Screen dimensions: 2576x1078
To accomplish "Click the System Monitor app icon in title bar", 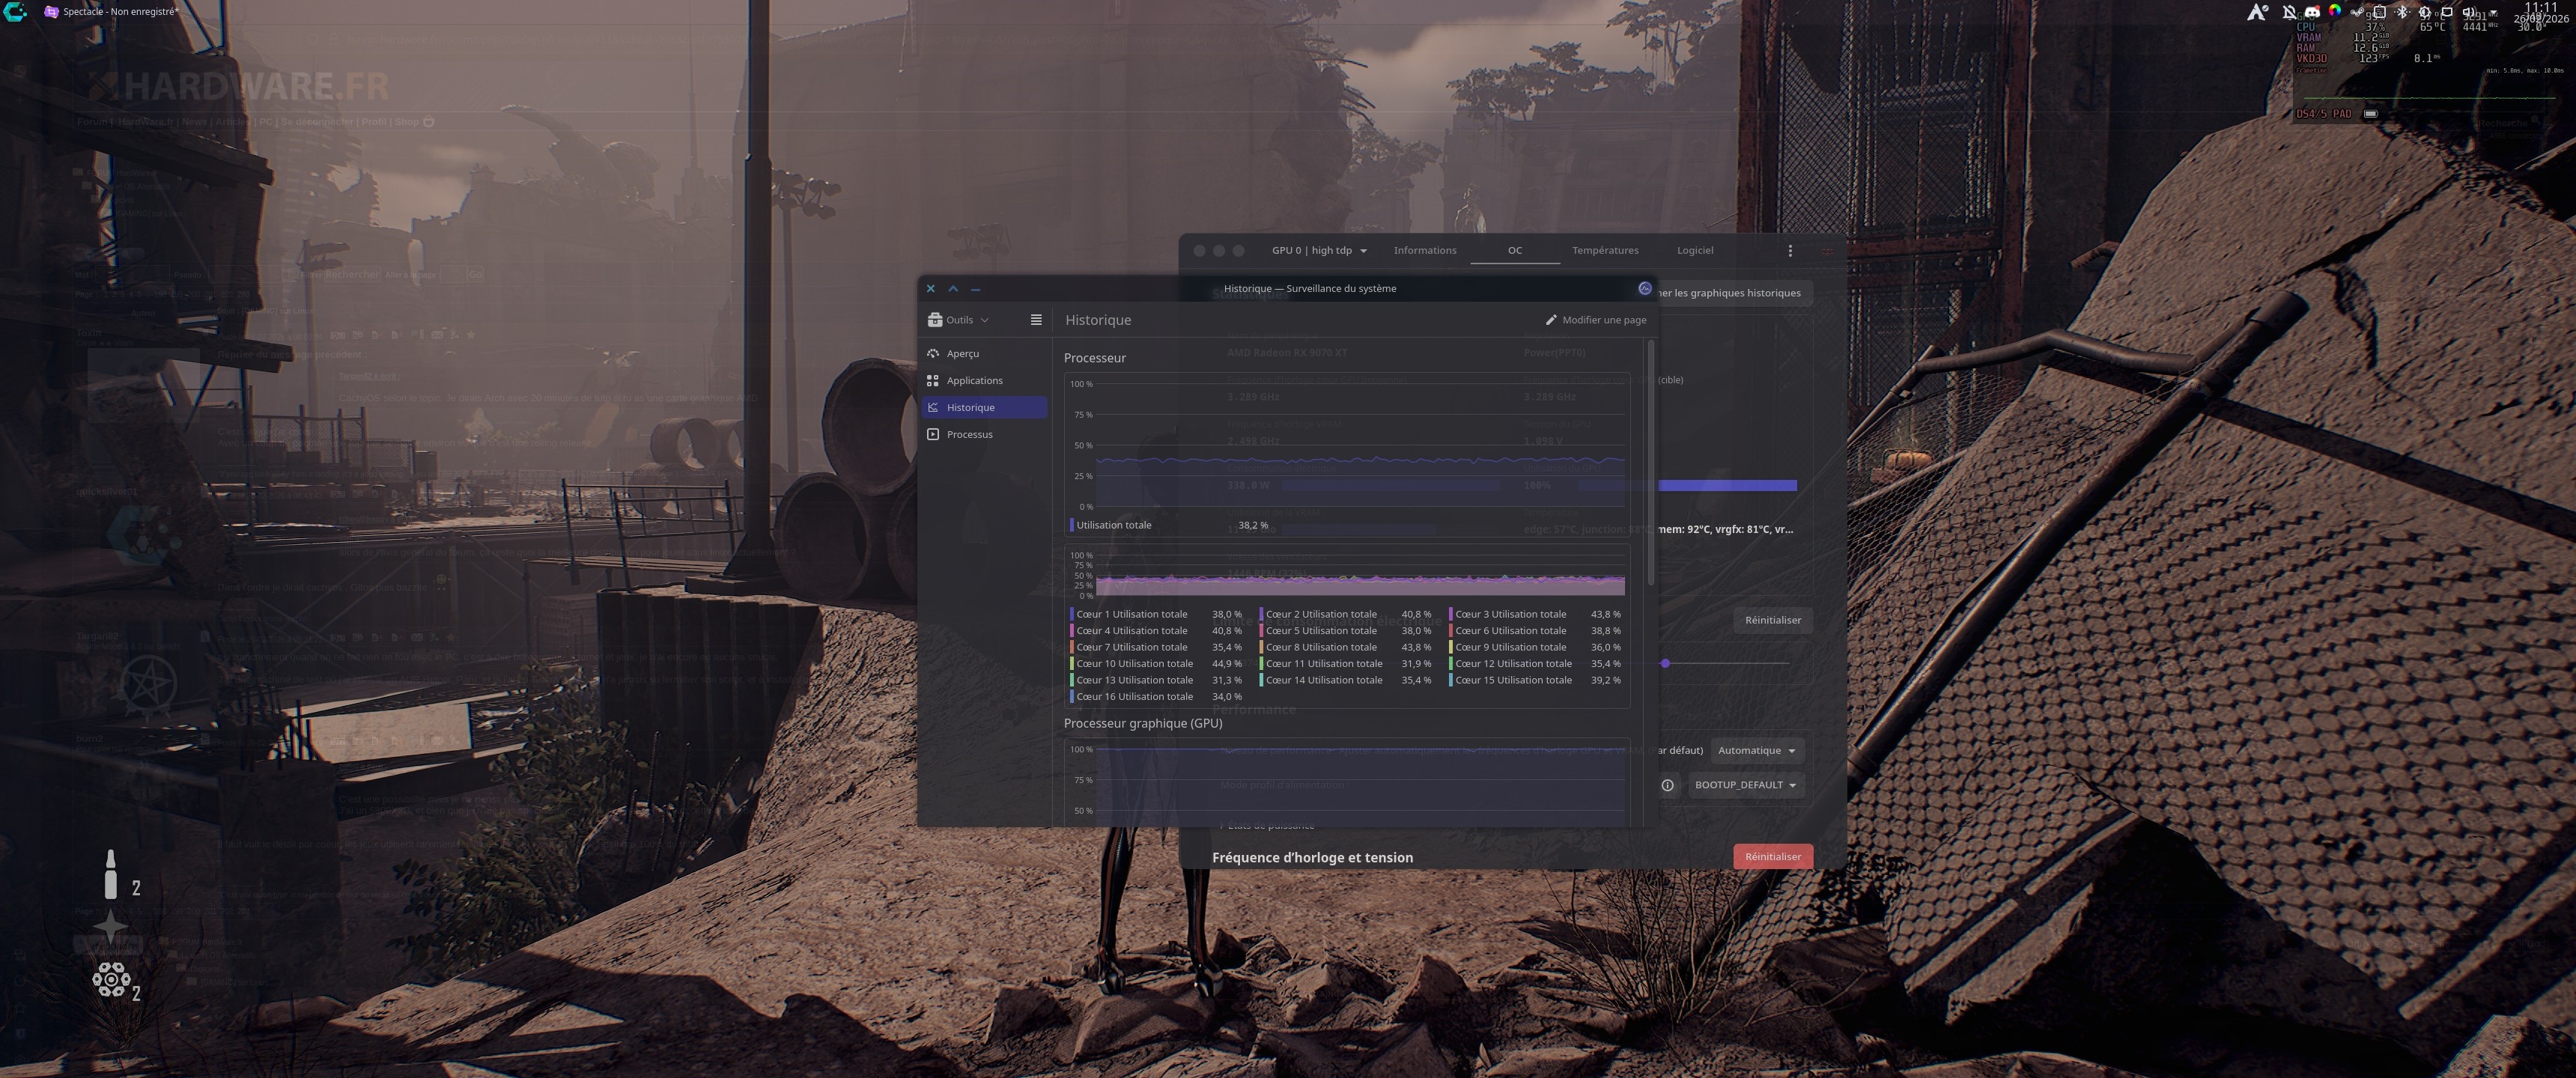I will pyautogui.click(x=1645, y=289).
